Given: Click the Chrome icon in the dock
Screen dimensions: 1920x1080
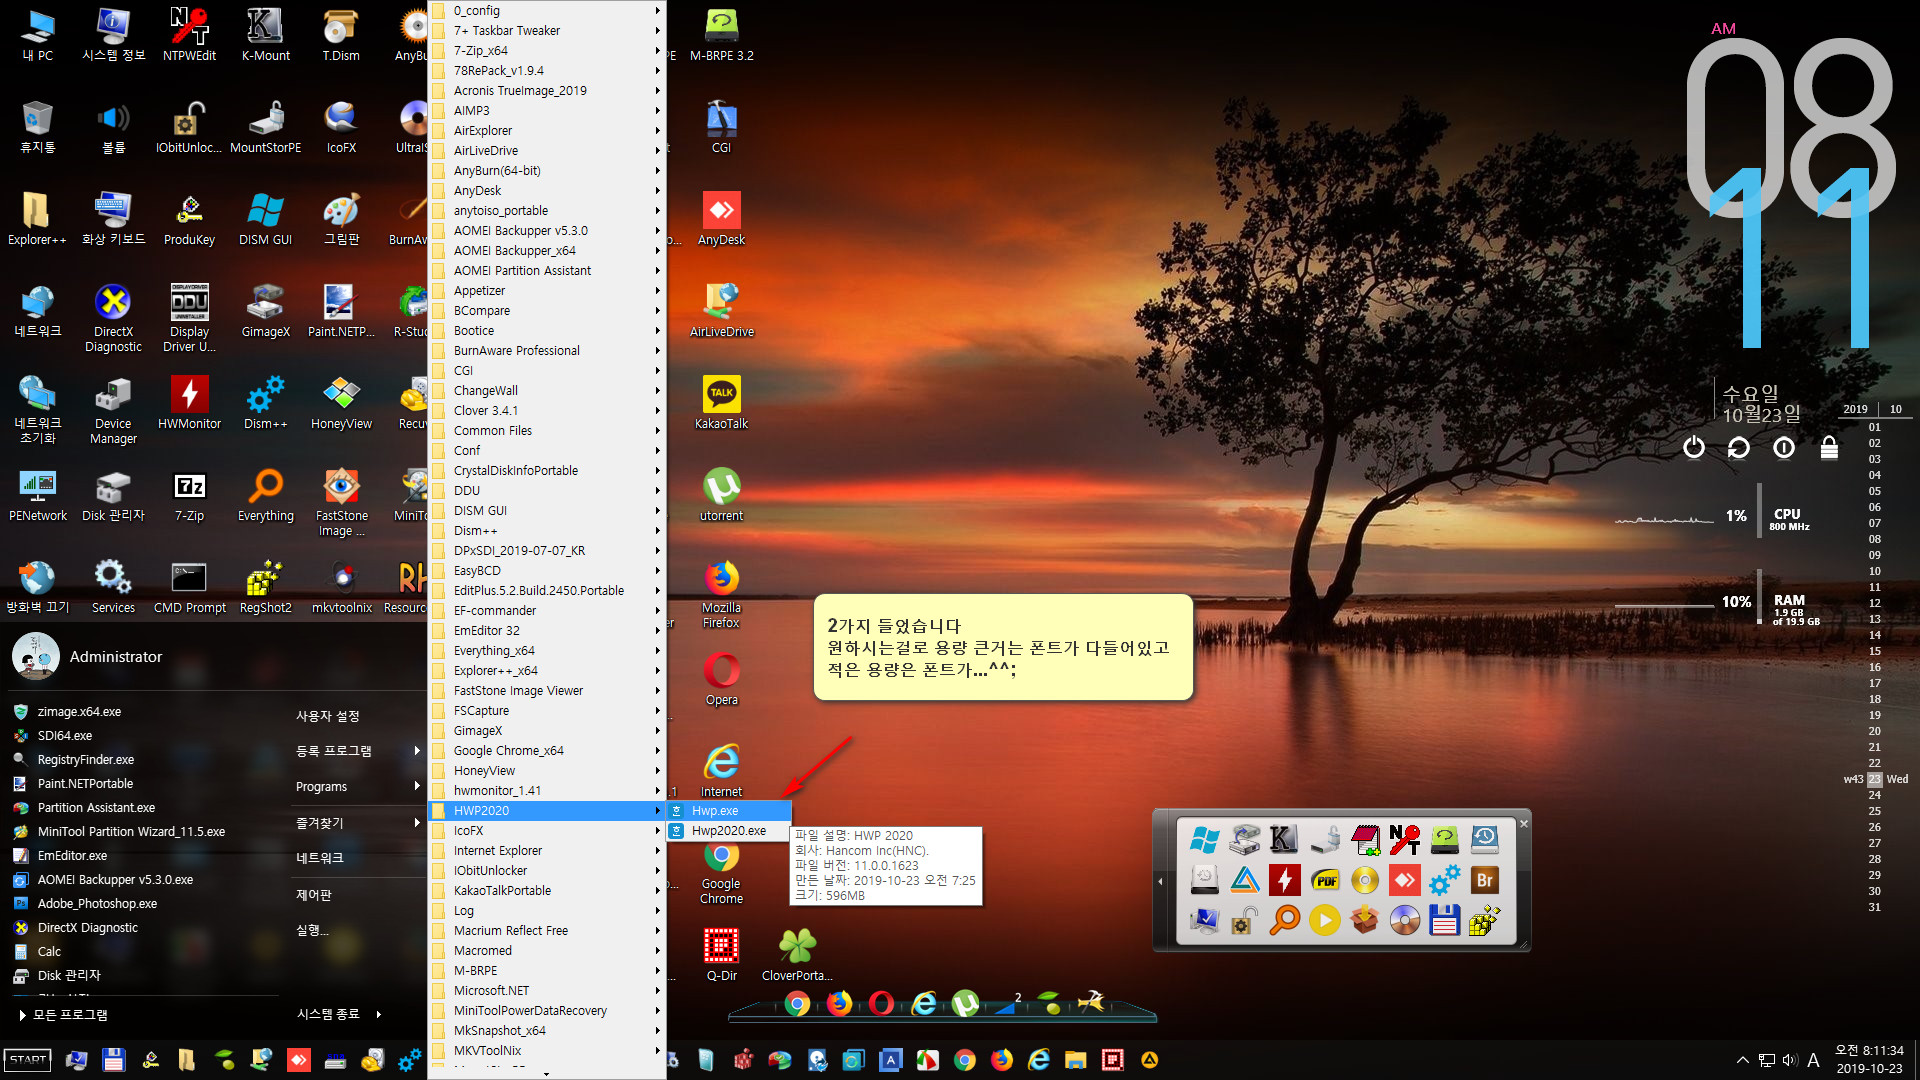Looking at the screenshot, I should point(797,1003).
